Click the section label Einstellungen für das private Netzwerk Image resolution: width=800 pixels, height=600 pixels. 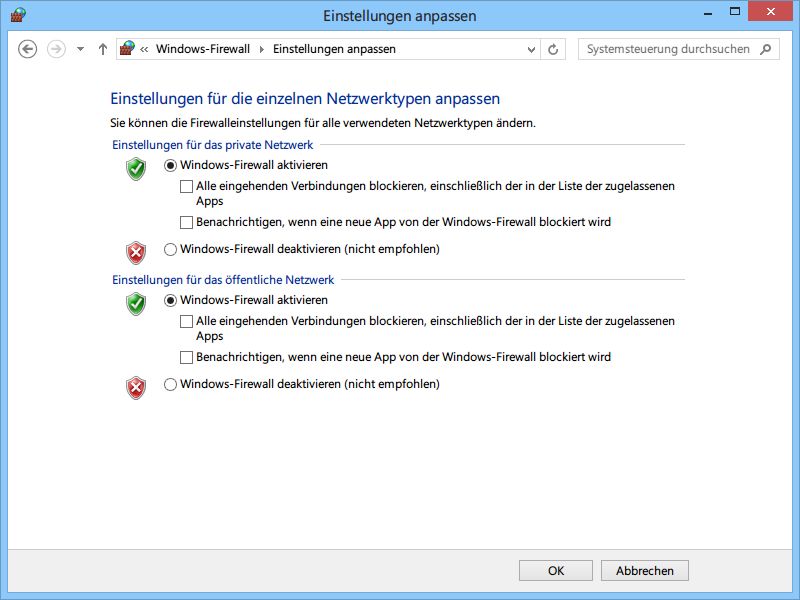pyautogui.click(x=212, y=145)
